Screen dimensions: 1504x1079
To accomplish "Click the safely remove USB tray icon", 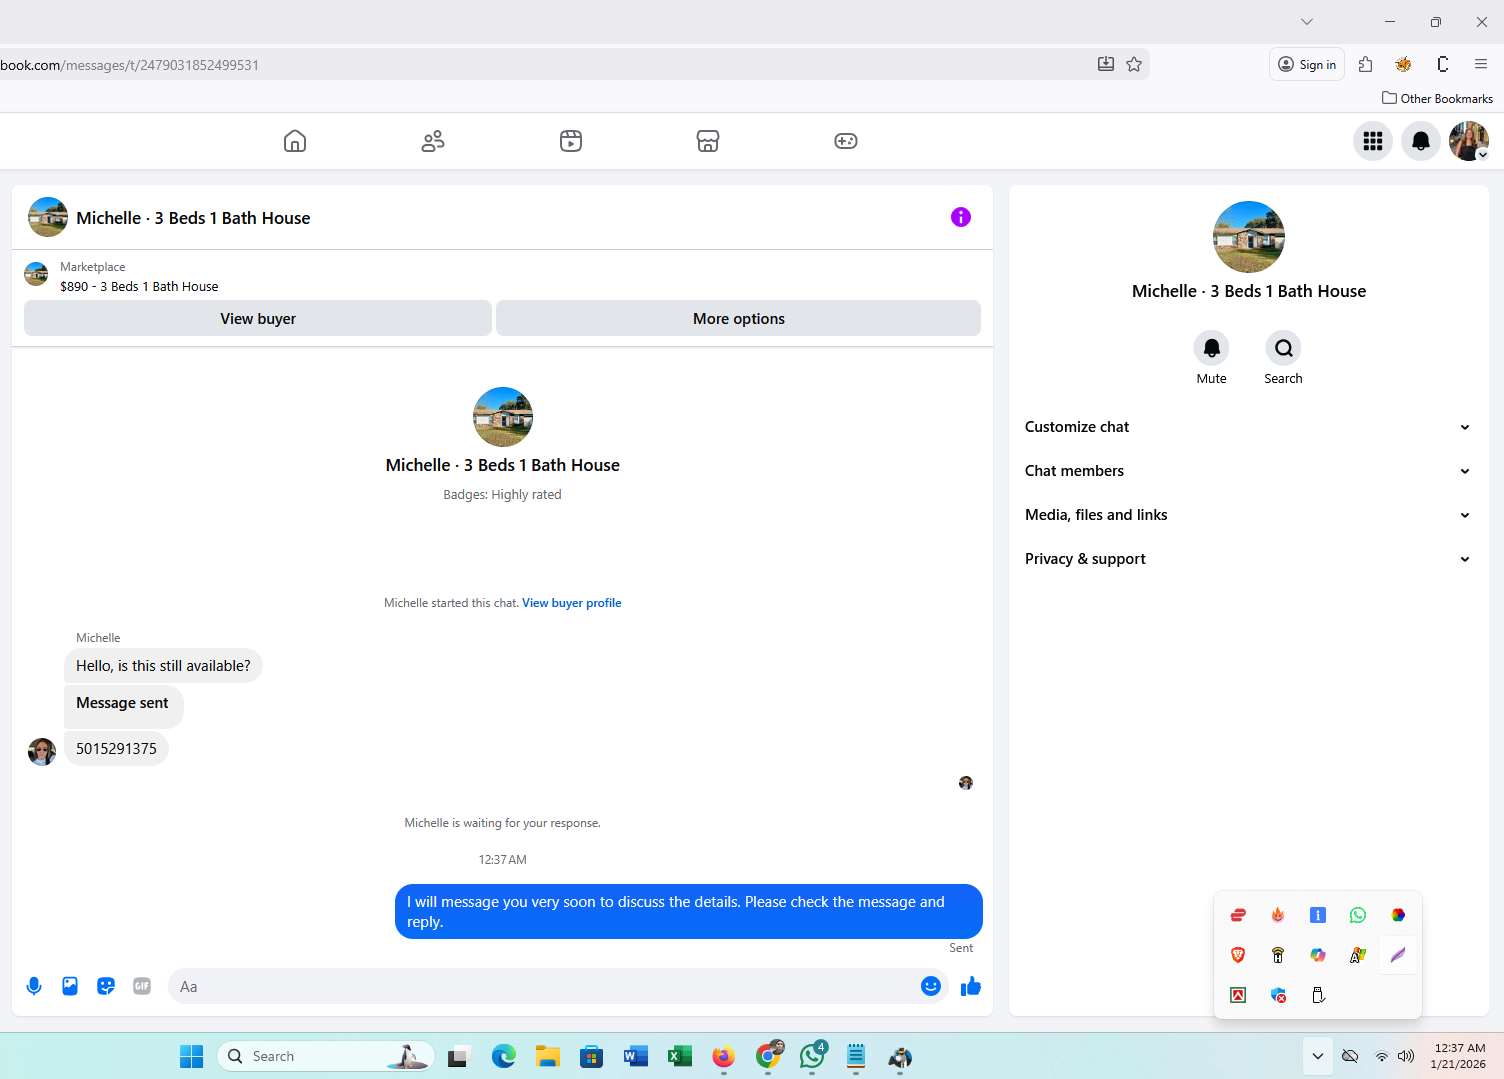I will 1318,995.
